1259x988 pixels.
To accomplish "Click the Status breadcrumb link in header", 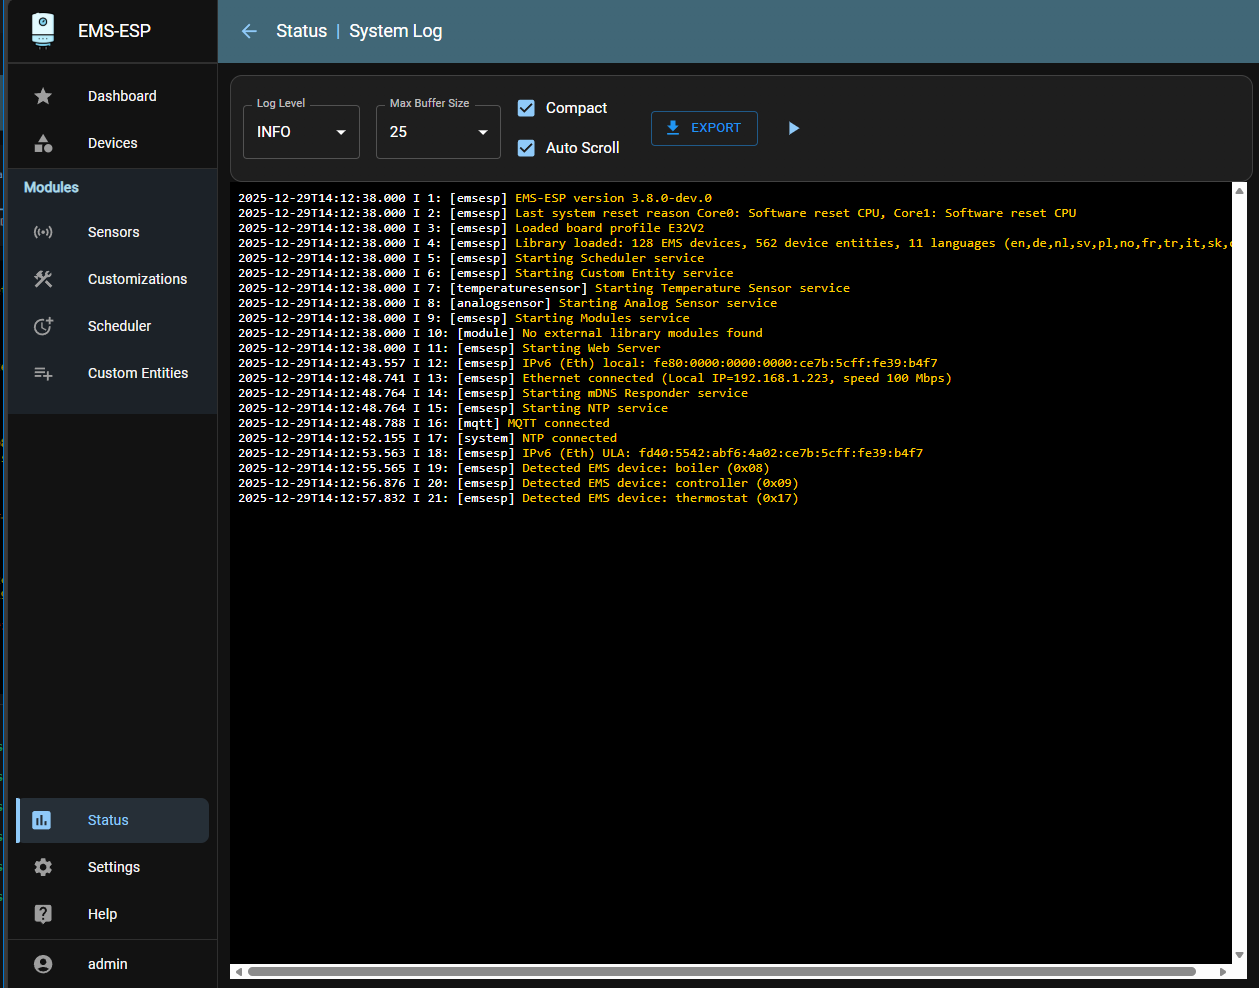I will pyautogui.click(x=301, y=31).
